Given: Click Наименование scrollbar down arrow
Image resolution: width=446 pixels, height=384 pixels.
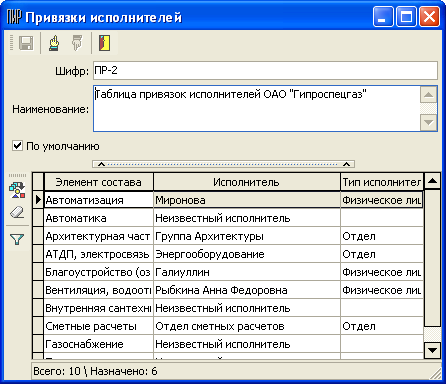Looking at the screenshot, I should 428,122.
